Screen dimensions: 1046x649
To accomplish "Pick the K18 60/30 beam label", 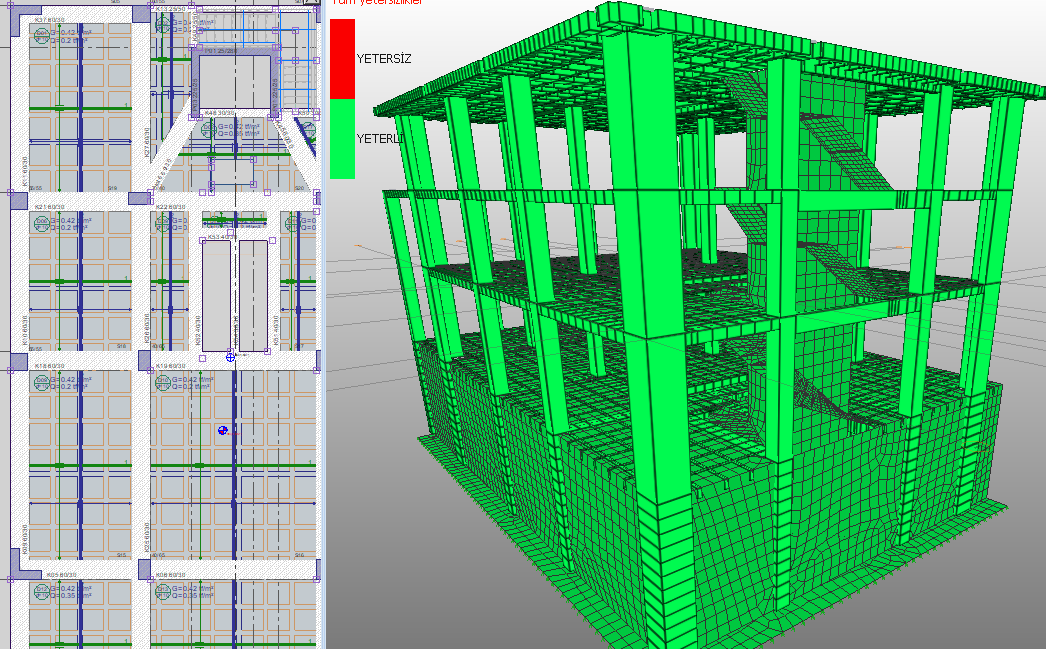I will tap(47, 366).
